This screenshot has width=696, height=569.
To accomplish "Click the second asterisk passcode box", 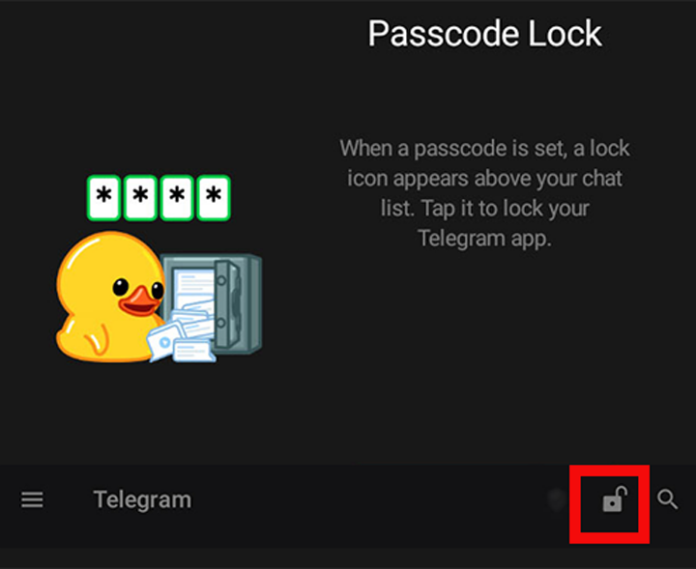I will 140,198.
